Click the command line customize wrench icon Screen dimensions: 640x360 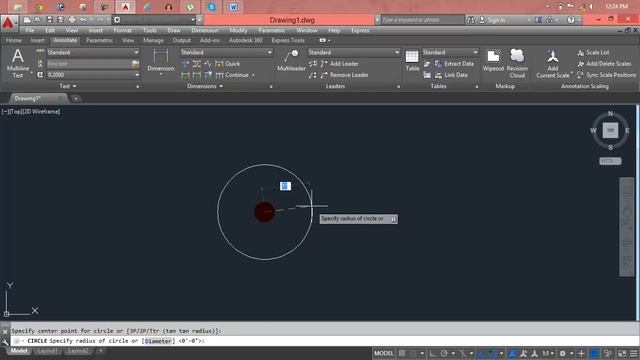tap(5, 342)
